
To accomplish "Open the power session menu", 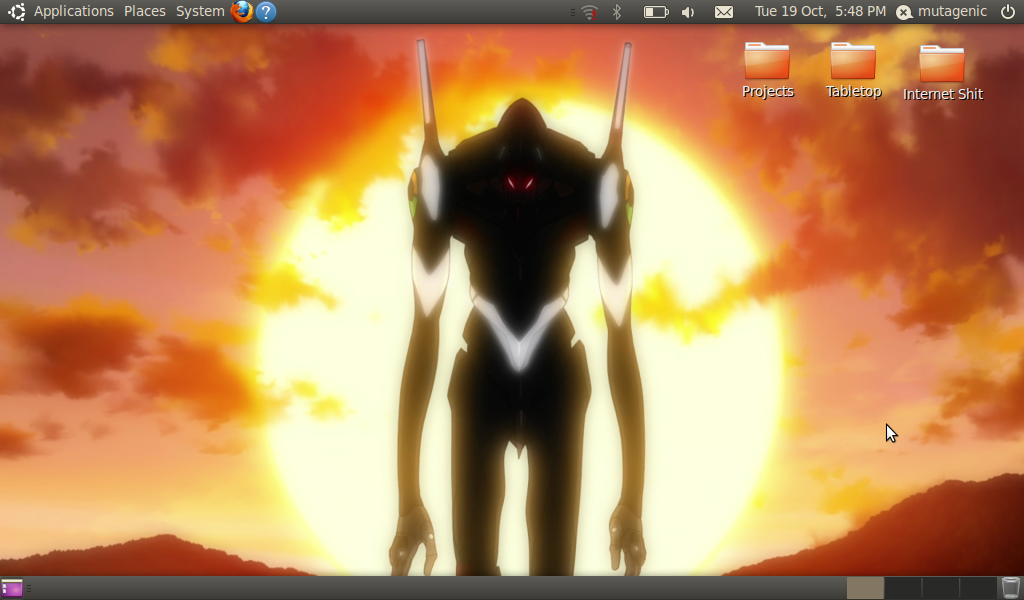I will pos(1007,12).
